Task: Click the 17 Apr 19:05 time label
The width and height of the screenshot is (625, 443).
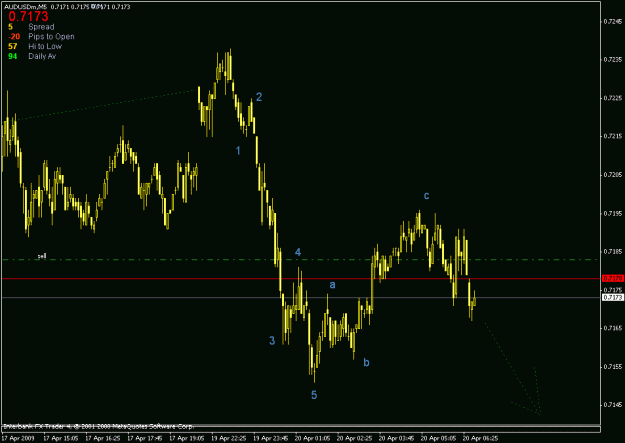Action: point(187,438)
